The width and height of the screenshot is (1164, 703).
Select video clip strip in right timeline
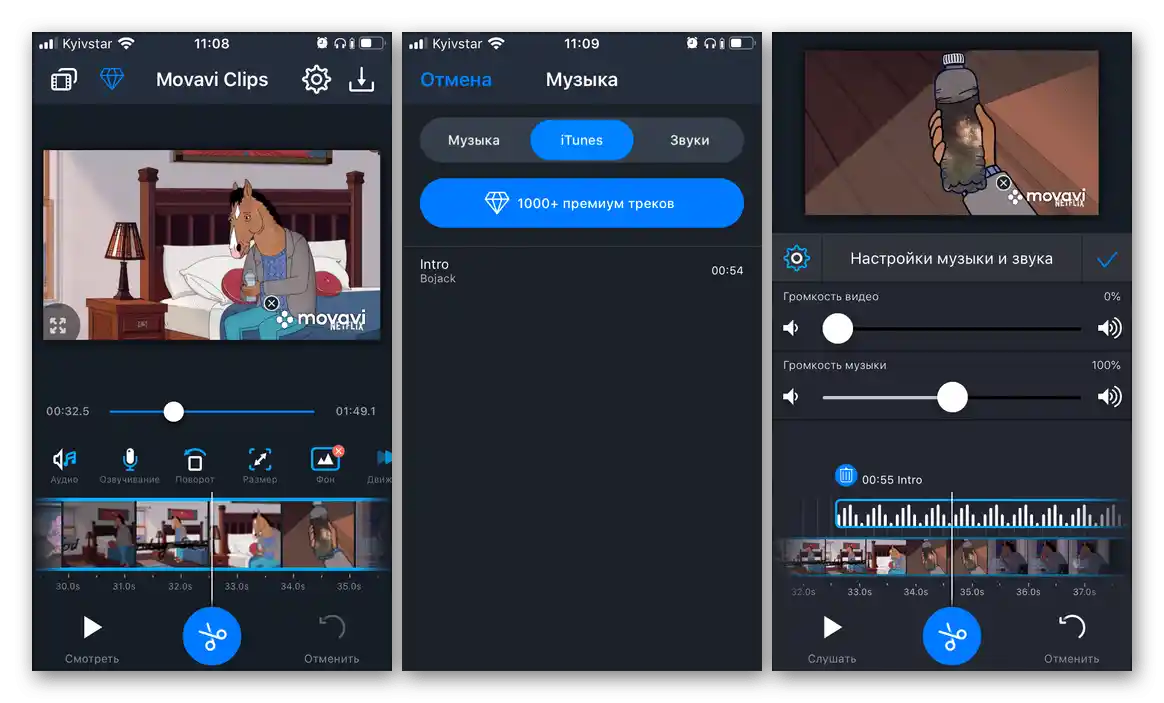click(952, 557)
